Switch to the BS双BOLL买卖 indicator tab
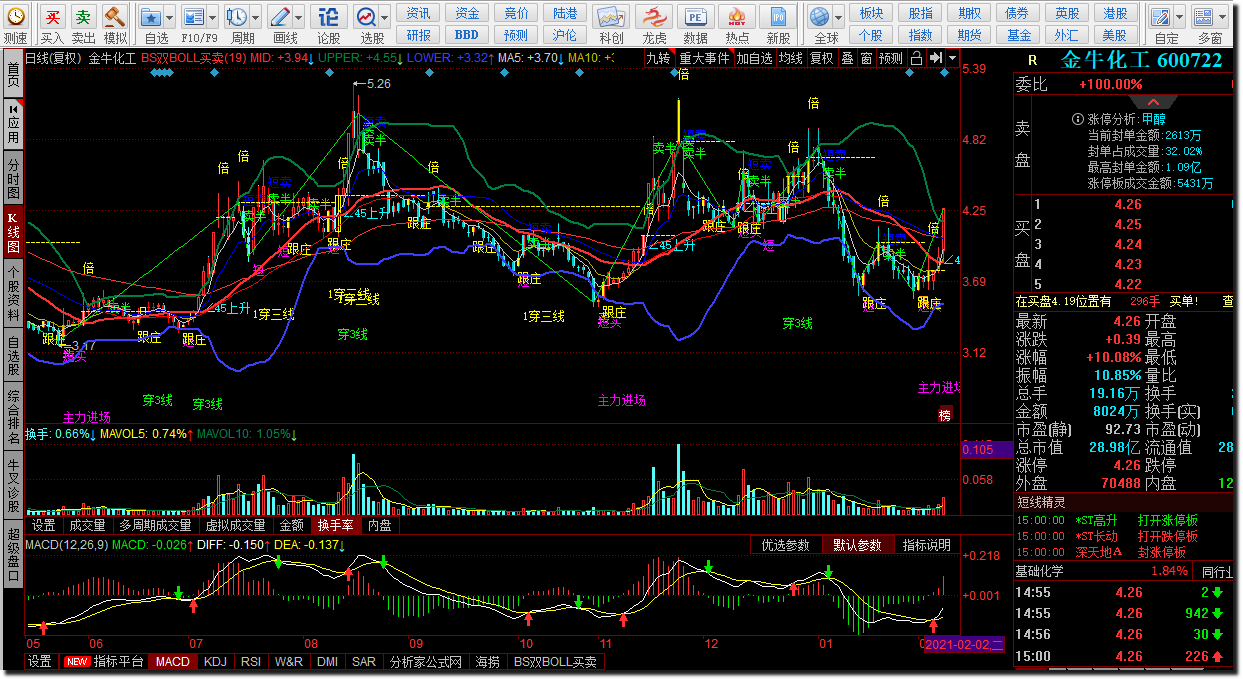 pyautogui.click(x=556, y=662)
